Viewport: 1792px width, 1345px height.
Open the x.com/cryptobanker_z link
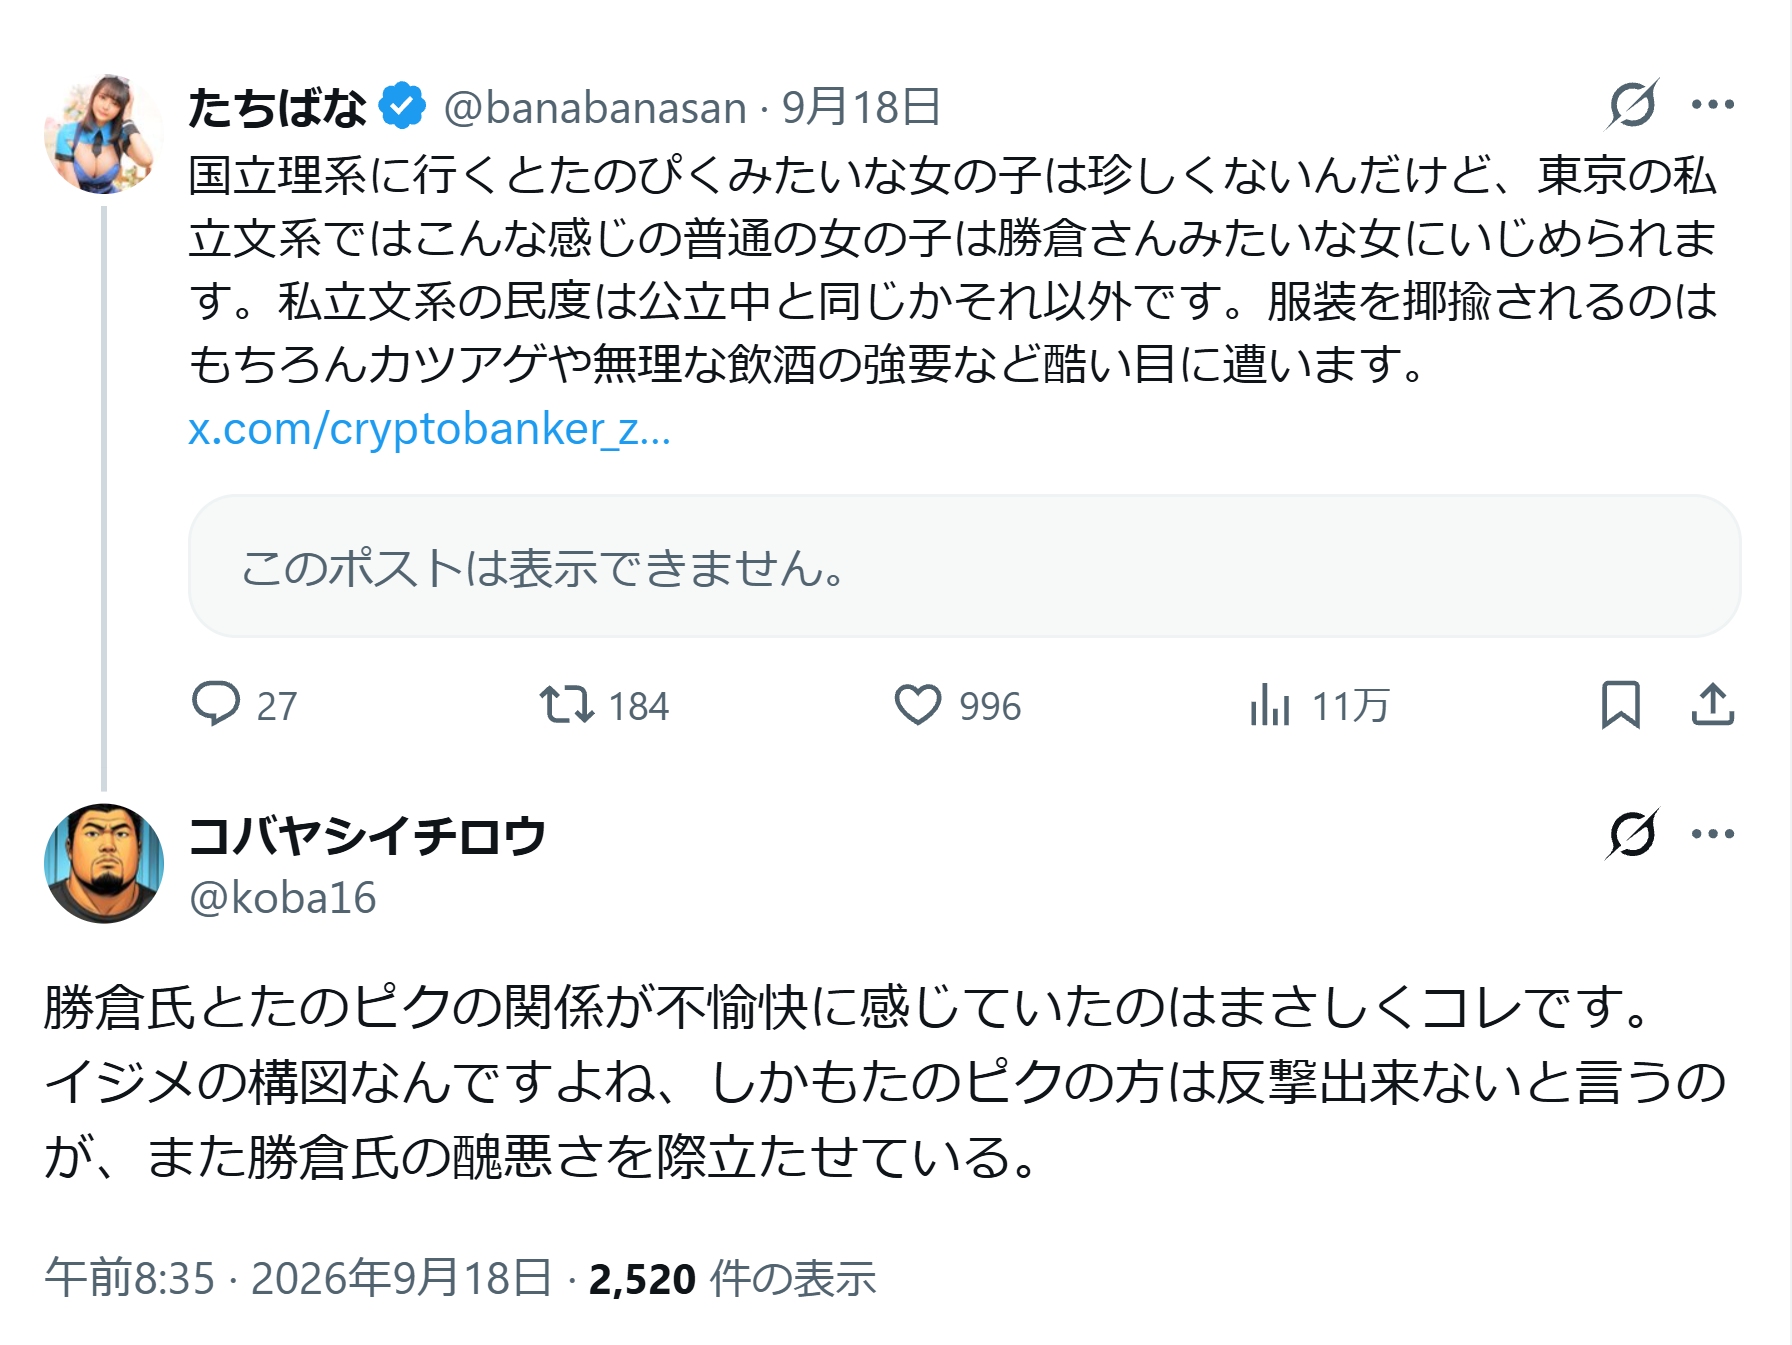[x=430, y=429]
